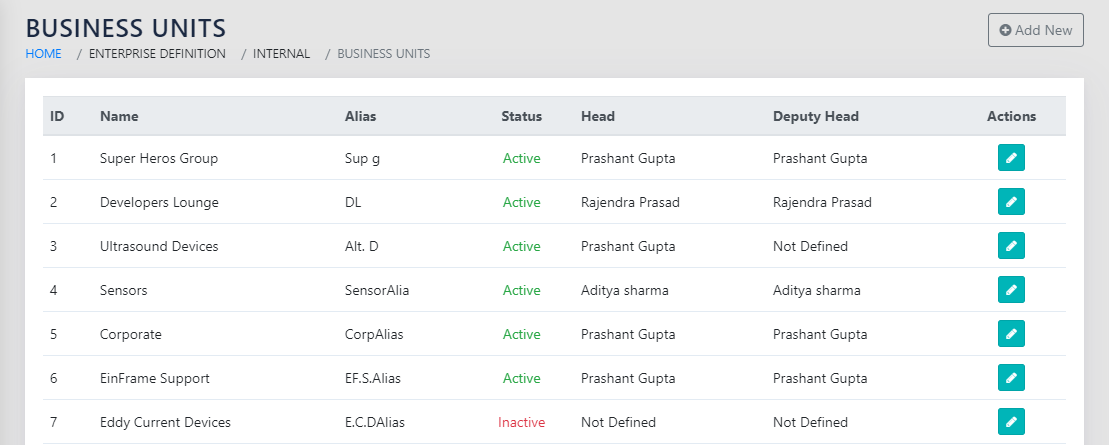Select INTERNAL breadcrumb item
This screenshot has height=445, width=1109.
[x=281, y=54]
